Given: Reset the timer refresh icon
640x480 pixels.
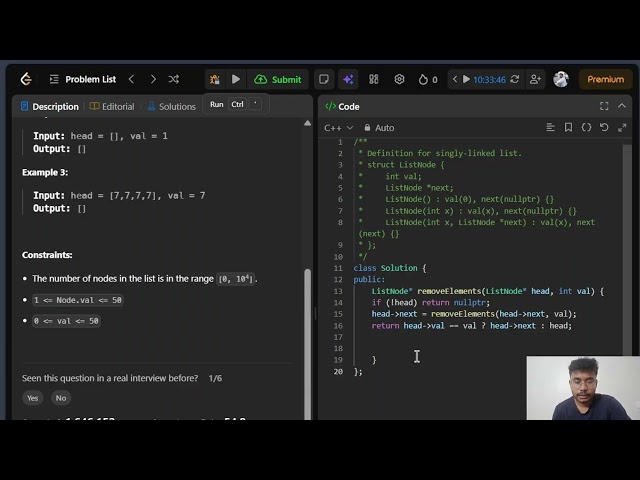Looking at the screenshot, I should pyautogui.click(x=515, y=79).
